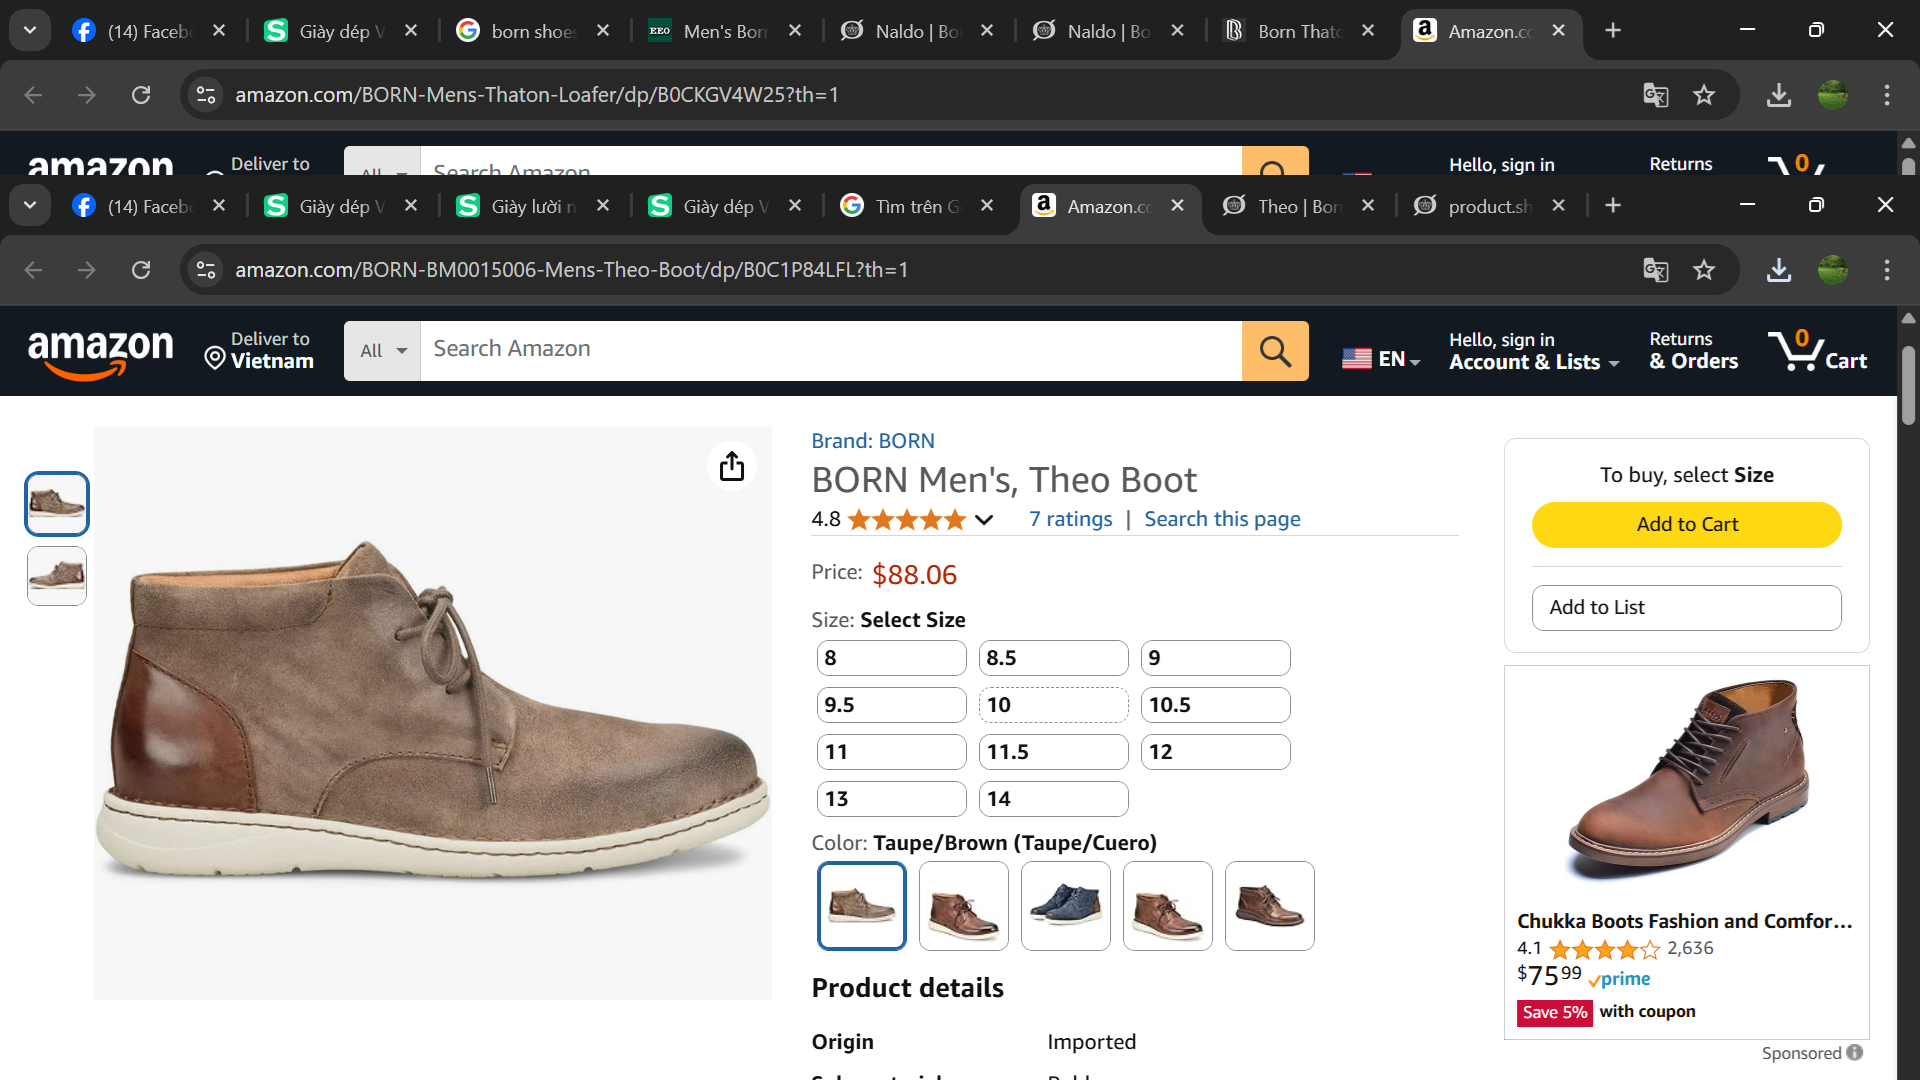Select size 8
1920x1080 pixels.
[891, 658]
